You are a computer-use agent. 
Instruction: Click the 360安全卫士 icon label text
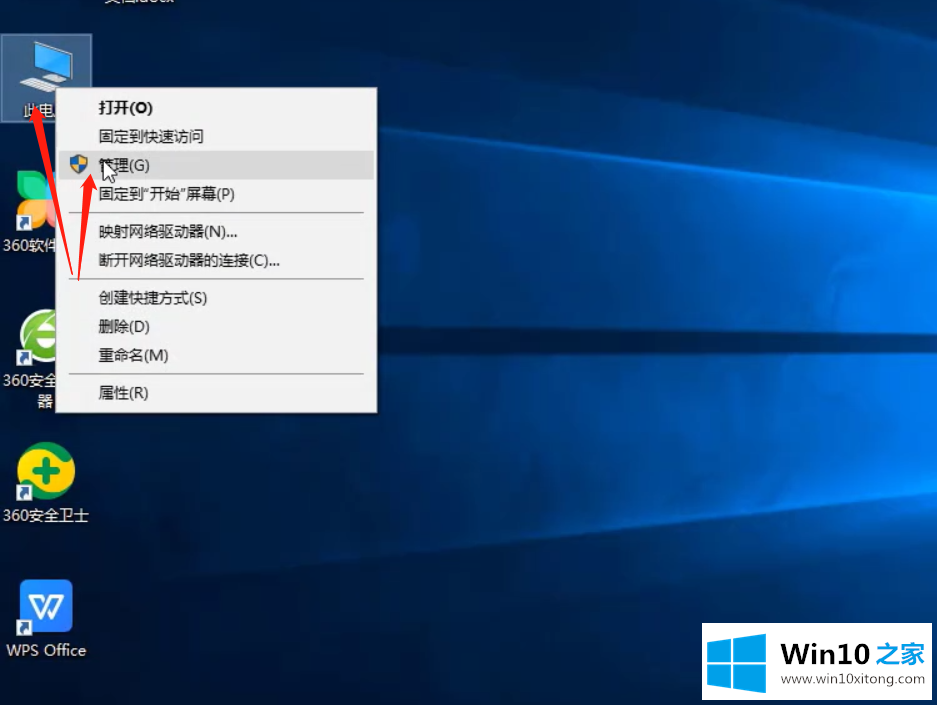coord(46,515)
